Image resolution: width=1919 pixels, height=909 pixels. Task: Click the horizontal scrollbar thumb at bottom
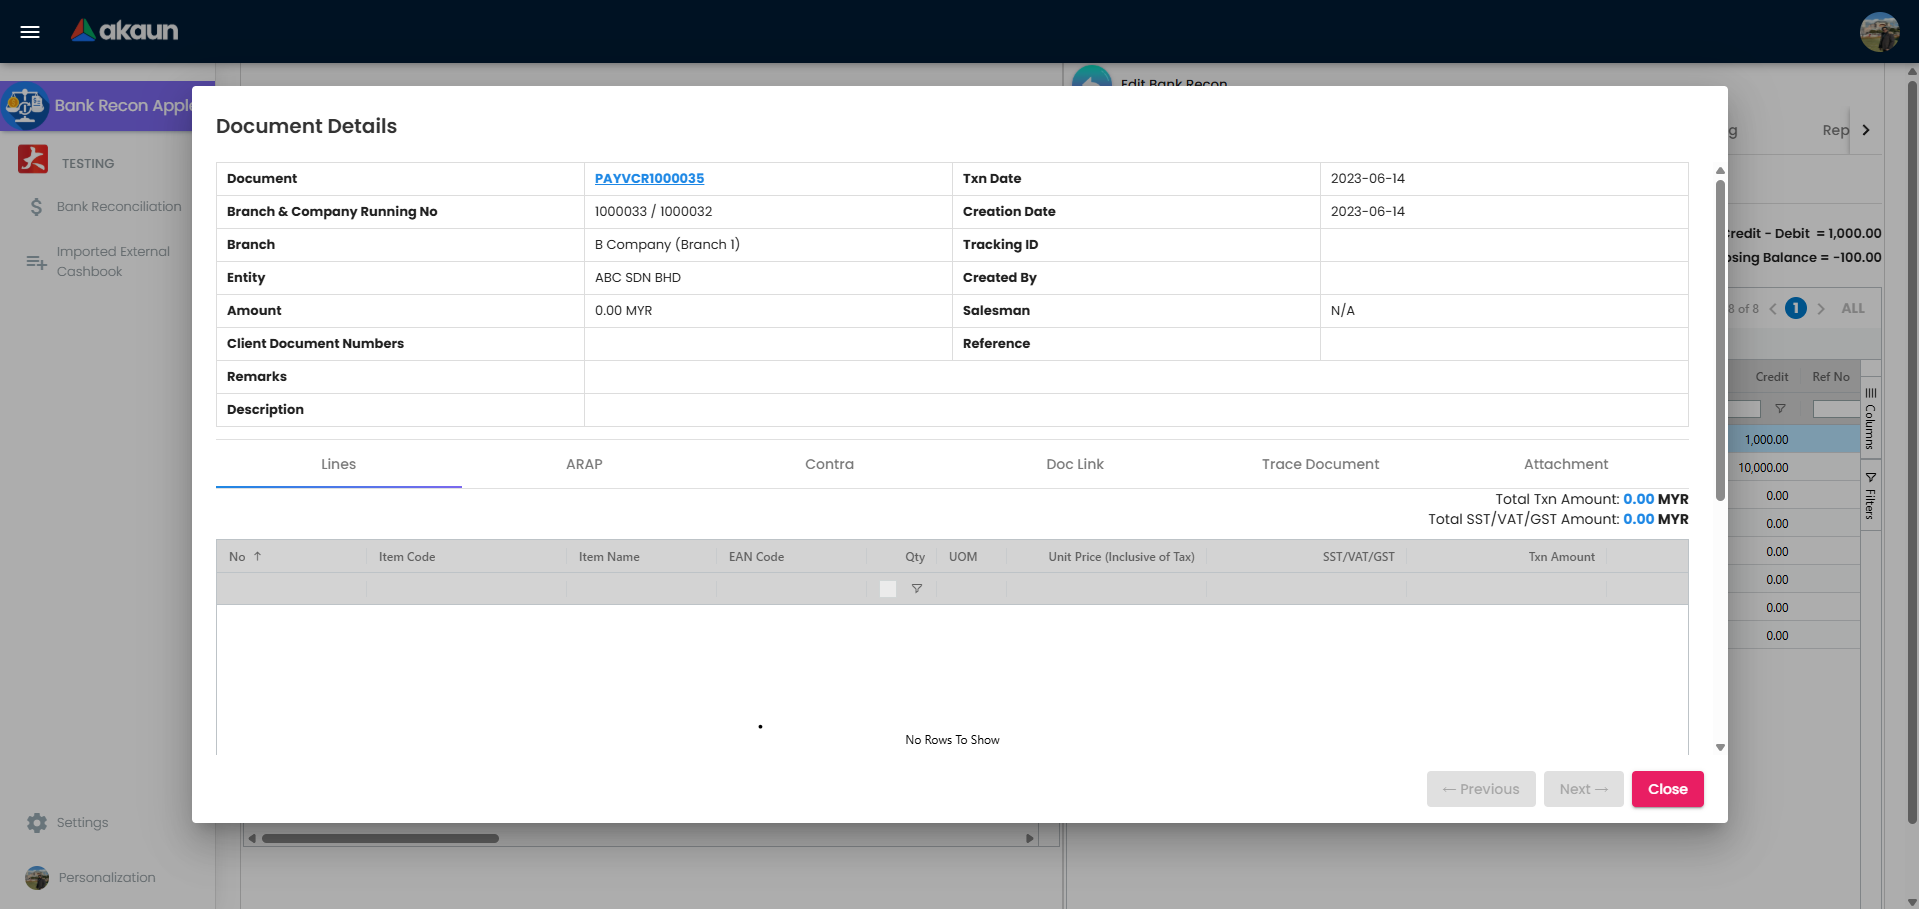(x=380, y=838)
